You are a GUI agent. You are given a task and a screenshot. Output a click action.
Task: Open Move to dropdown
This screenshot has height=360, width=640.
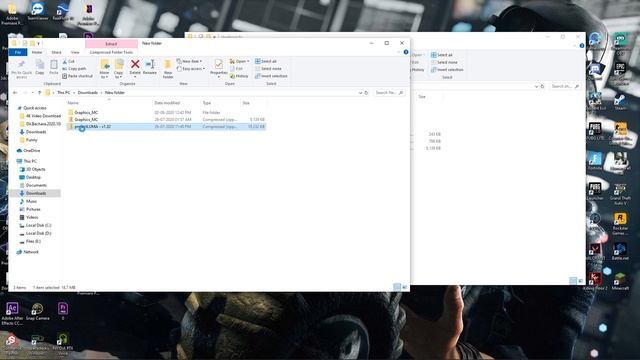click(x=104, y=69)
